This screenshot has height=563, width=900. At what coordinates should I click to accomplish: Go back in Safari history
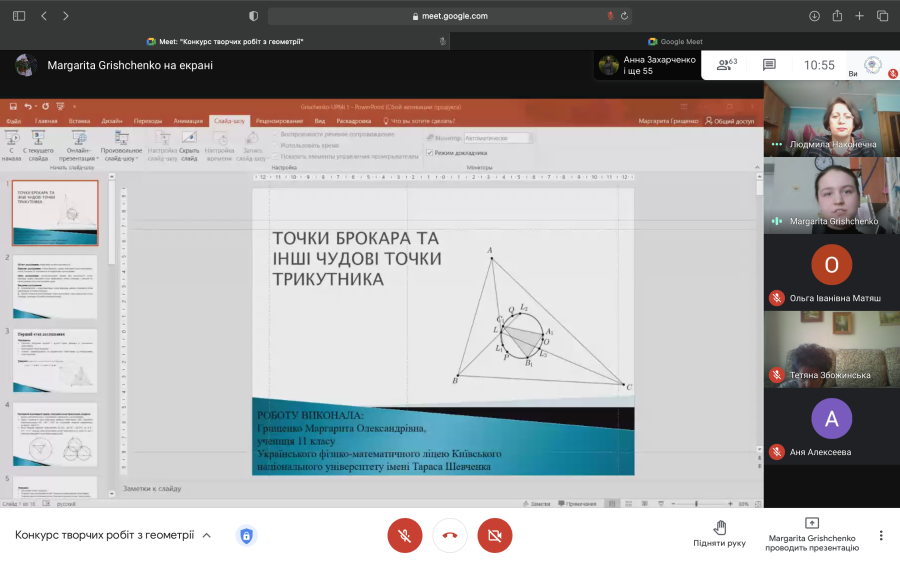click(44, 16)
